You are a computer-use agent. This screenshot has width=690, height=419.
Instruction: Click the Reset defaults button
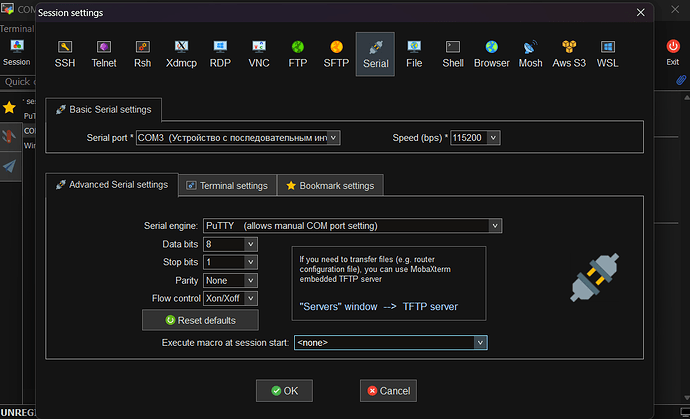pyautogui.click(x=200, y=320)
